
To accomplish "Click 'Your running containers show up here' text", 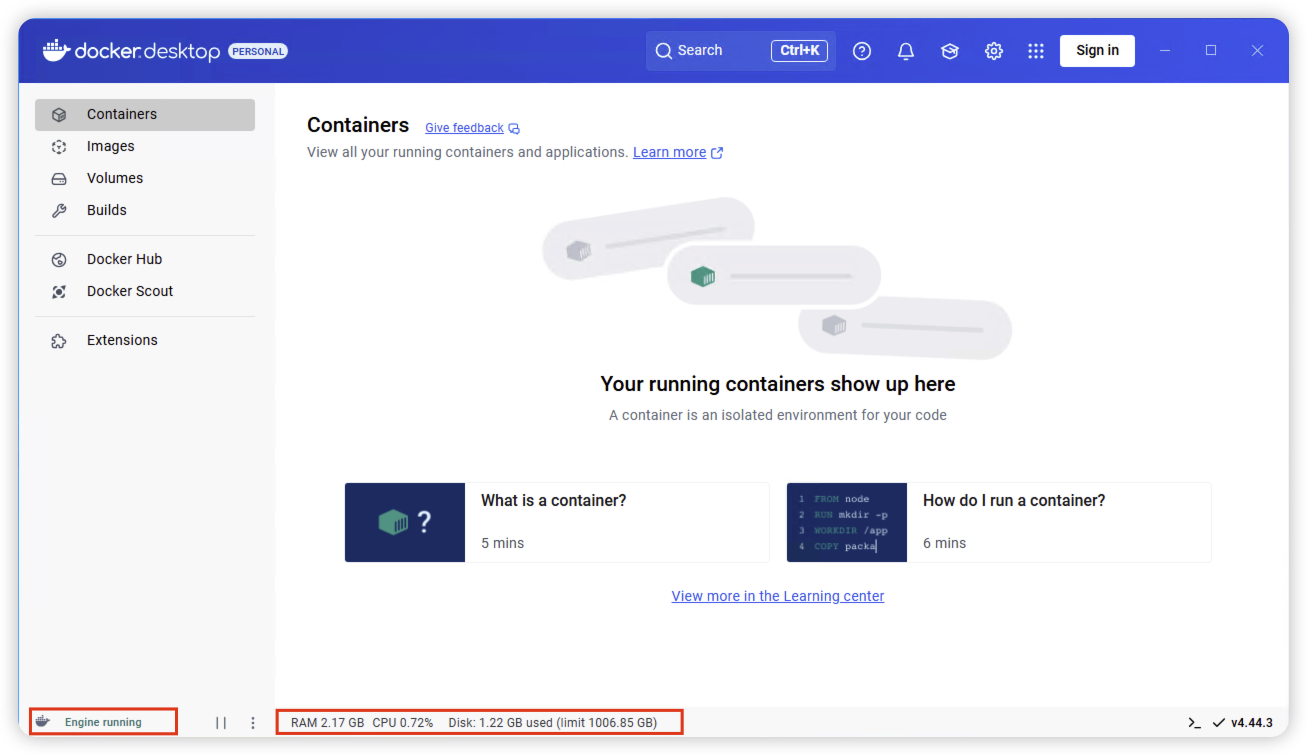I will (778, 384).
